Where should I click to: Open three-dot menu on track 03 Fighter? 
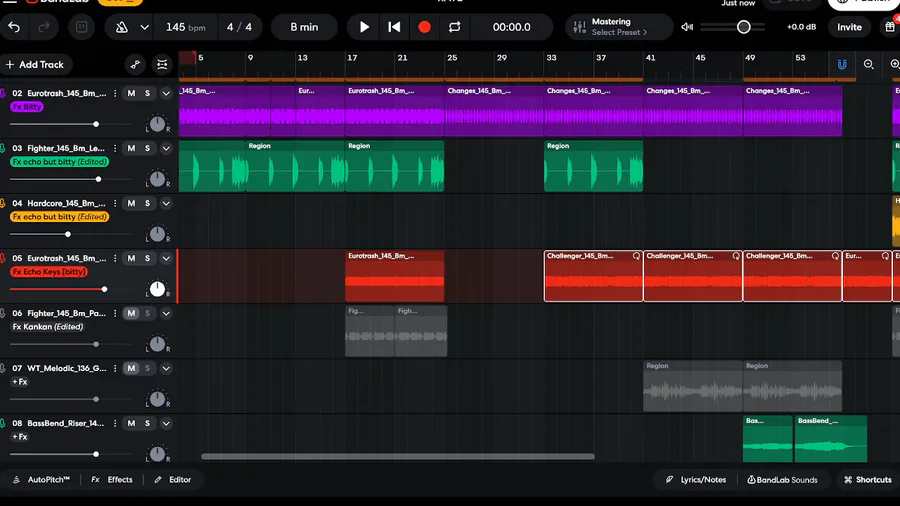click(x=115, y=148)
